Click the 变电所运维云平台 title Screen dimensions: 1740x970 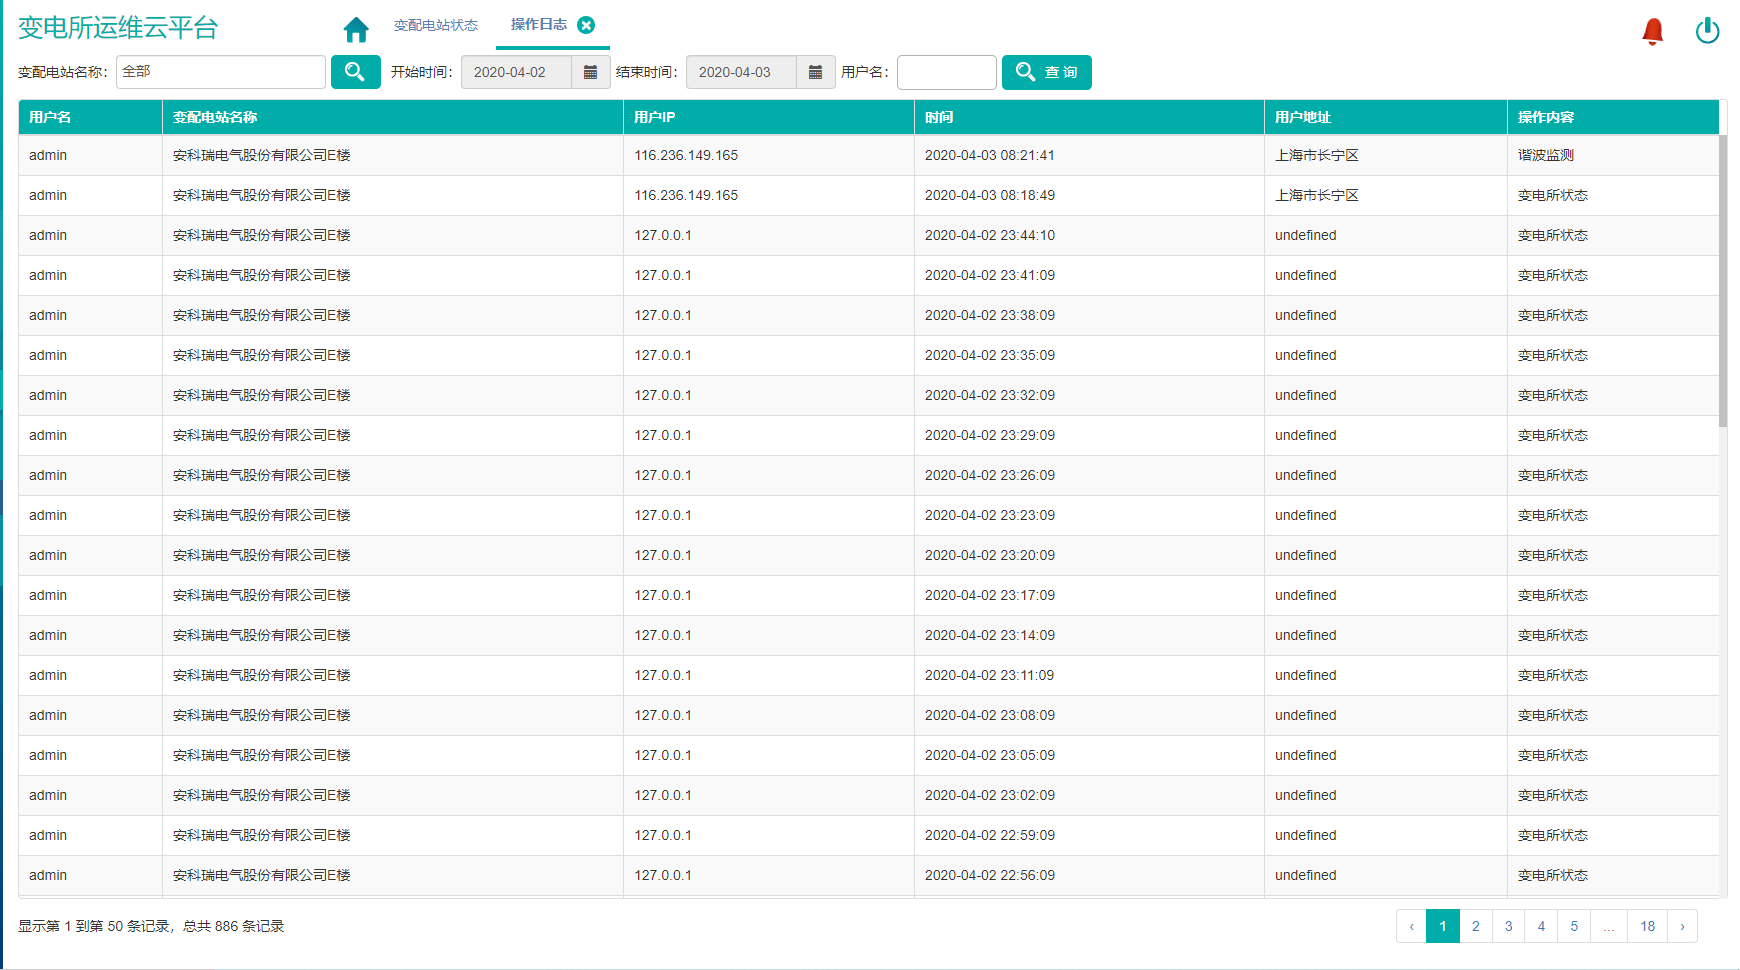click(118, 28)
